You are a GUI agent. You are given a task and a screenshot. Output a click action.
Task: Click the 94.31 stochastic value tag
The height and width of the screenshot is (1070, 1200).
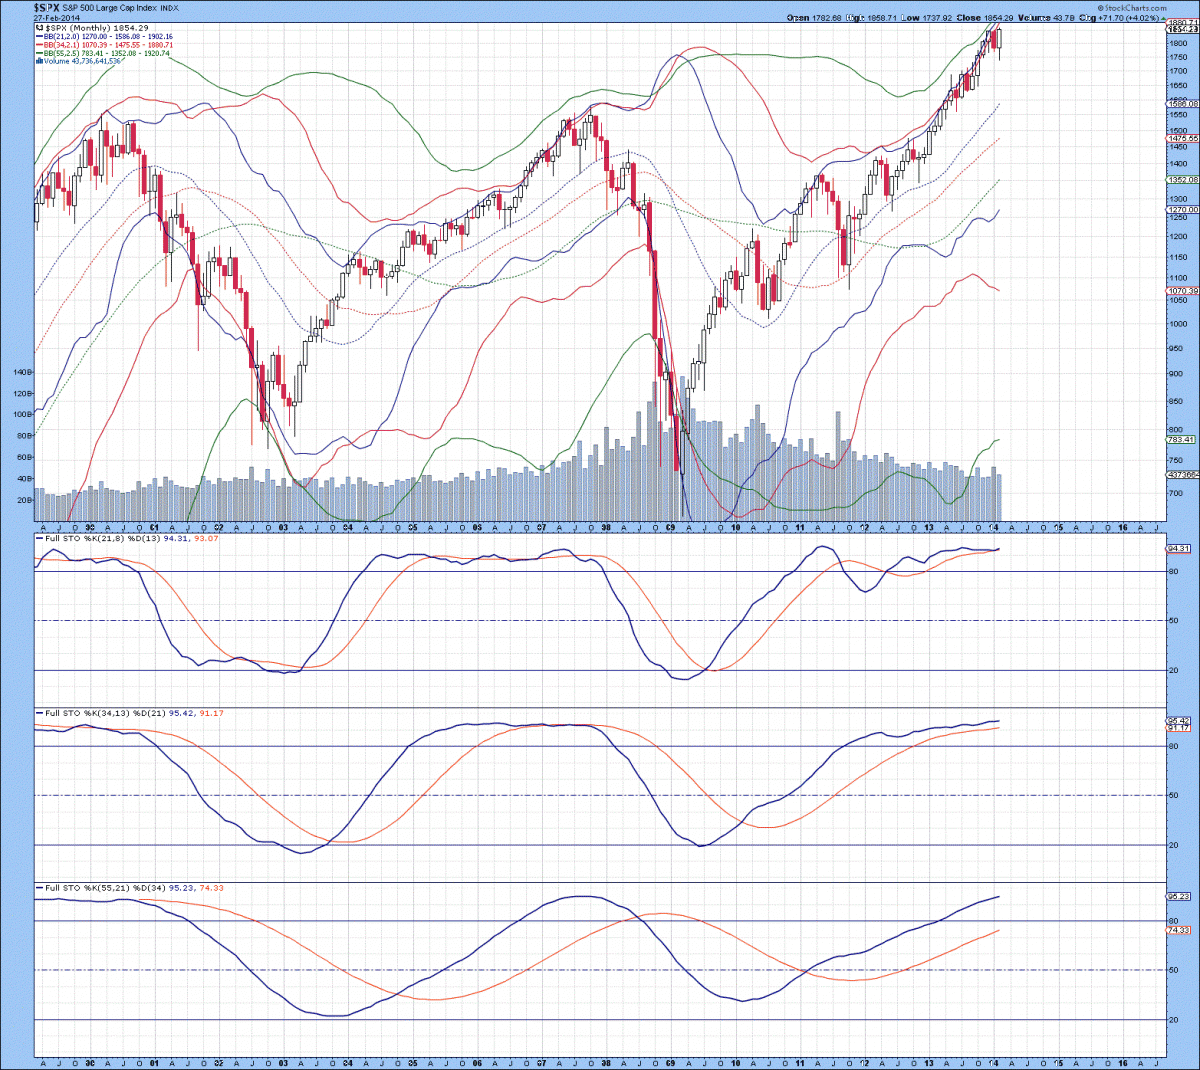[x=1178, y=549]
